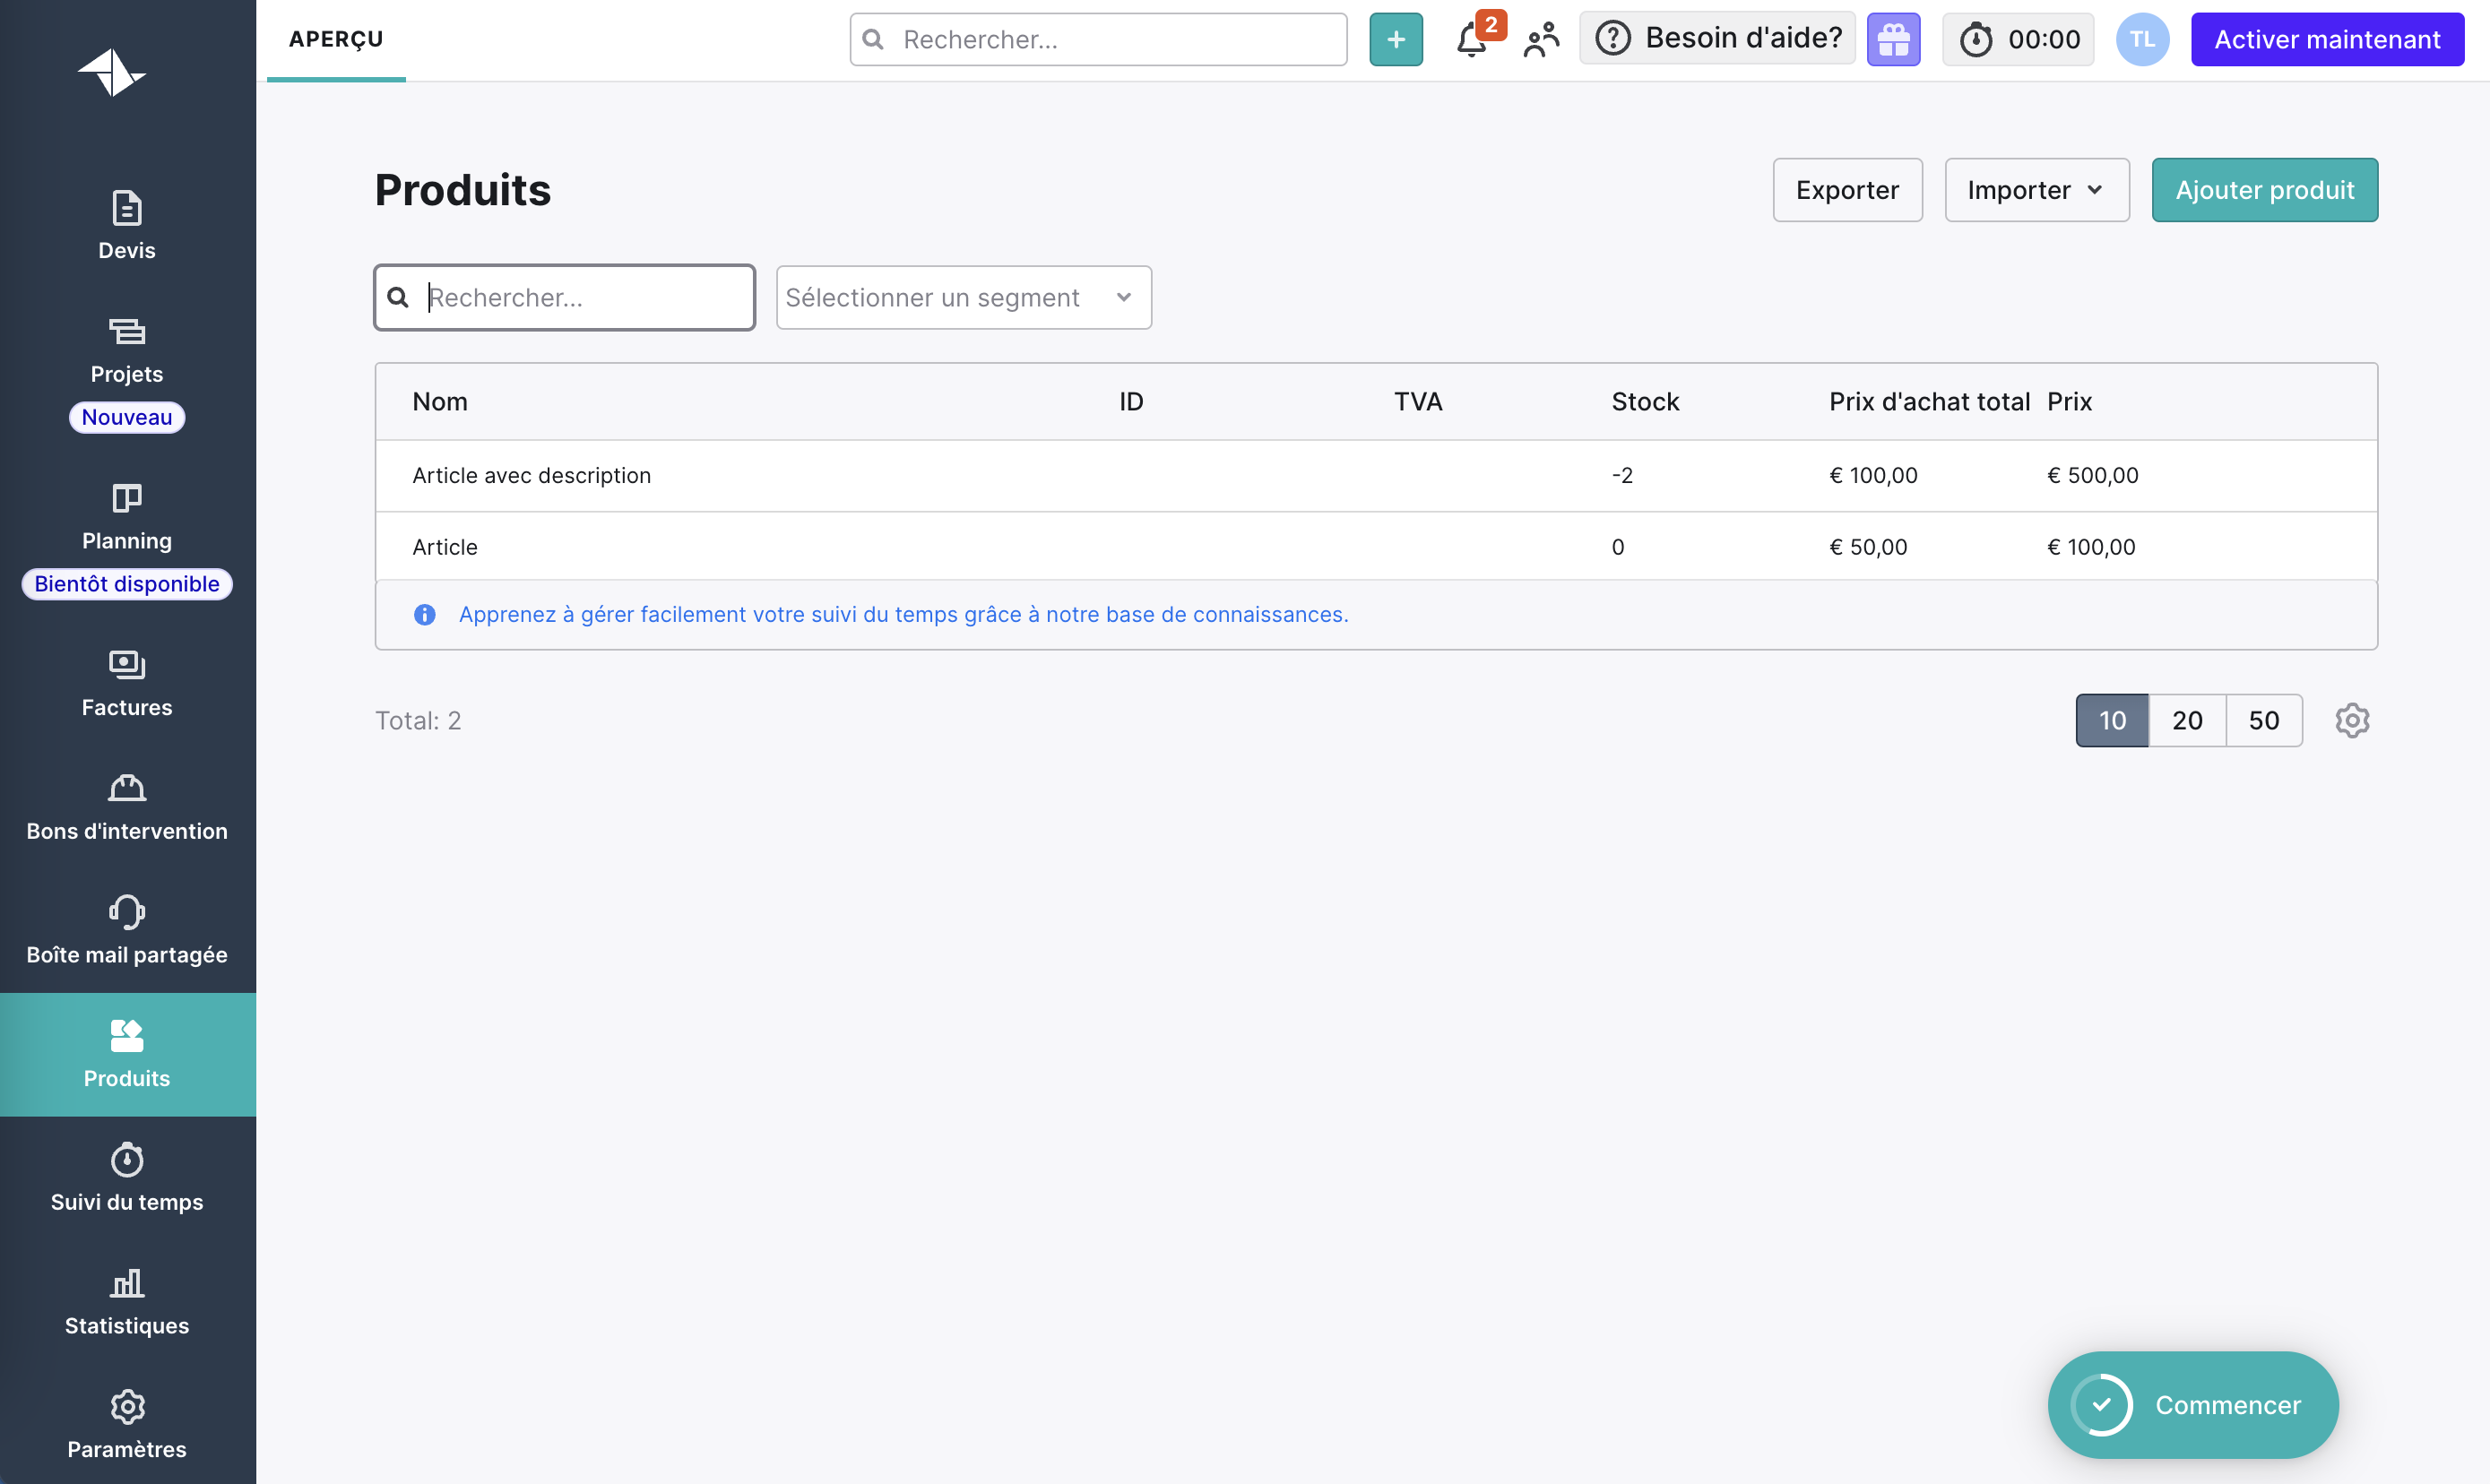Show 20 items per page
This screenshot has width=2490, height=1484.
[2187, 720]
